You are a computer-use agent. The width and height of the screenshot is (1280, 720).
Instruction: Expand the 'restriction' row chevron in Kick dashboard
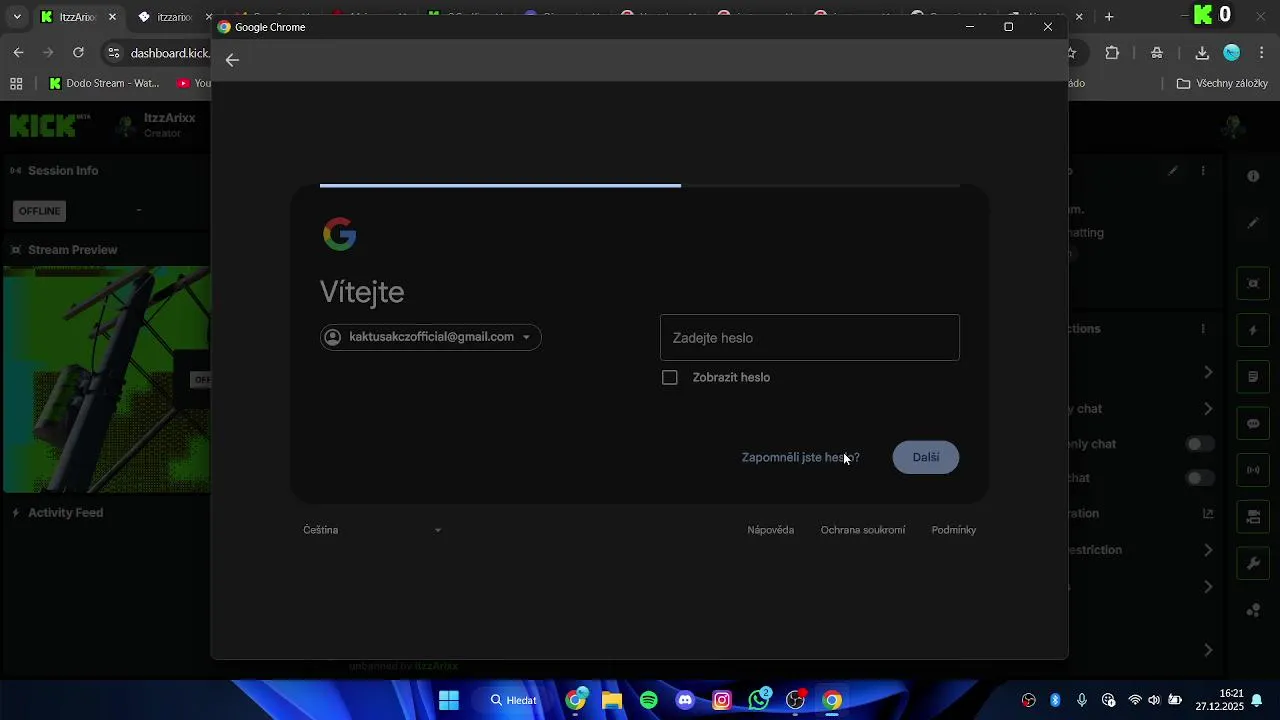coord(1208,550)
